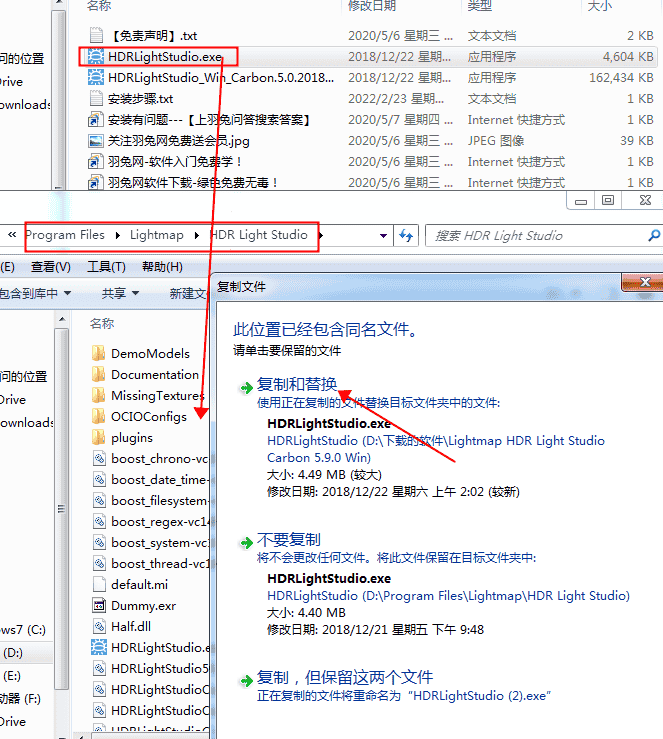The height and width of the screenshot is (739, 663).
Task: Expand the HDR Light Studio breadcrumb arrow
Action: click(x=320, y=235)
